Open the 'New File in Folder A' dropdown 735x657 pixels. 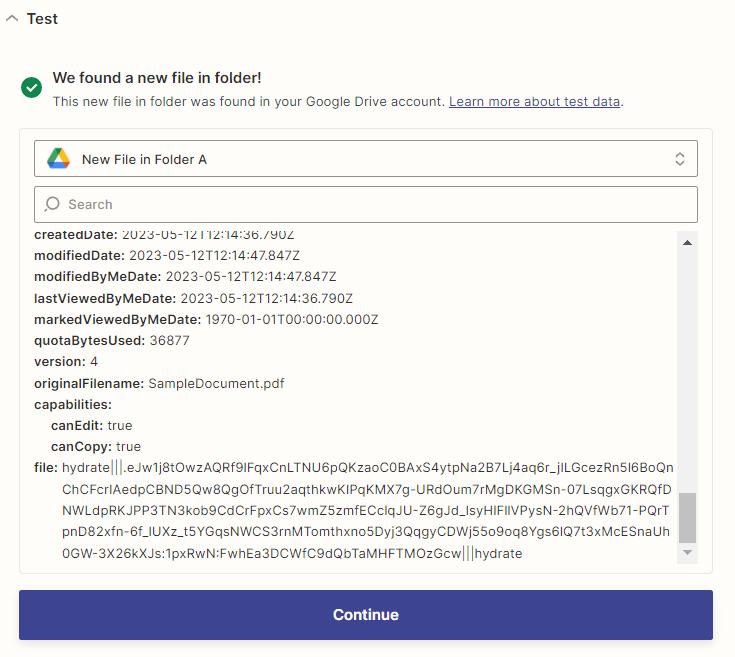click(365, 159)
